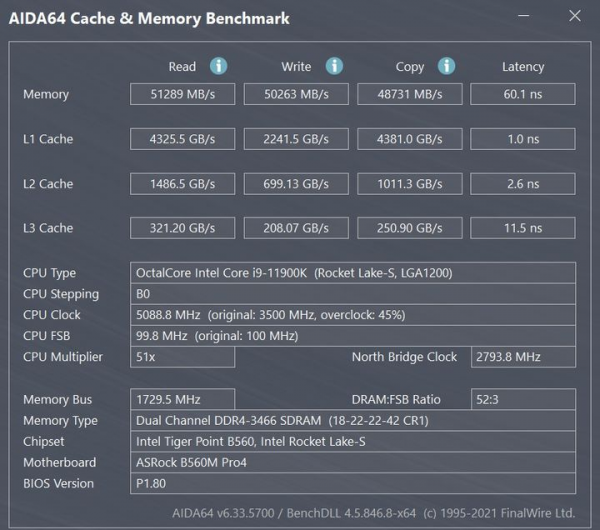Click the L3 Cache Copy 250.90 GB/s box
The image size is (600, 530).
409,228
